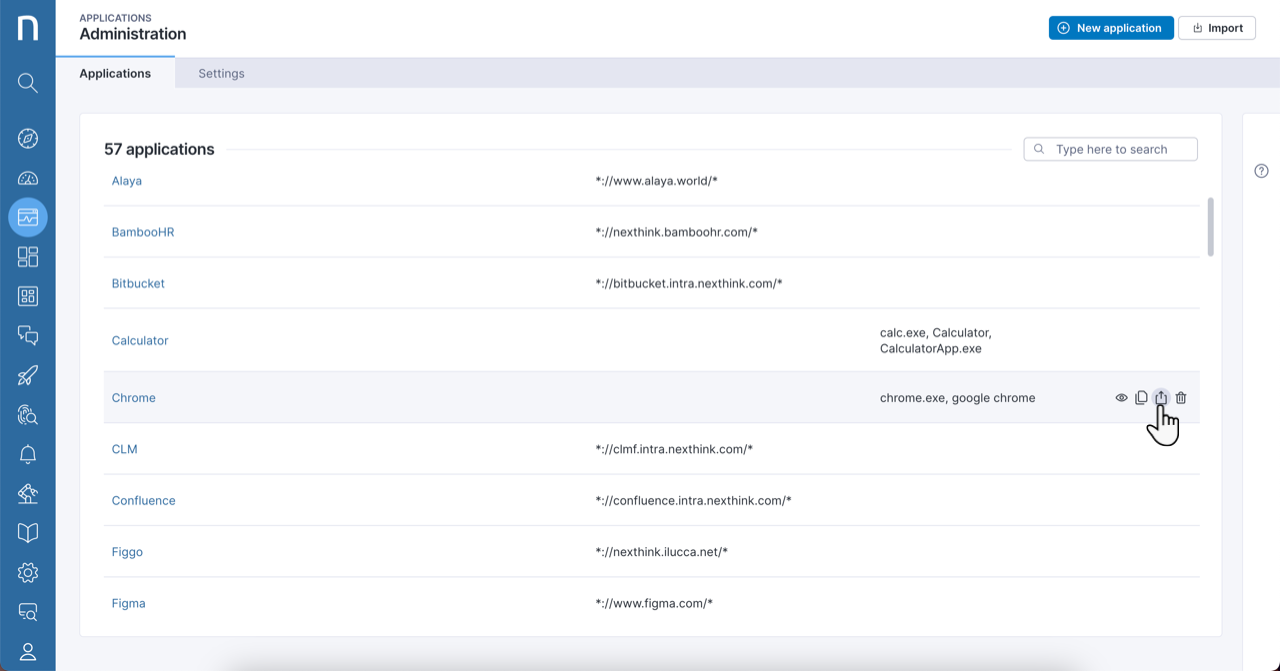Click the help question mark icon
The height and width of the screenshot is (671, 1280).
[1261, 171]
